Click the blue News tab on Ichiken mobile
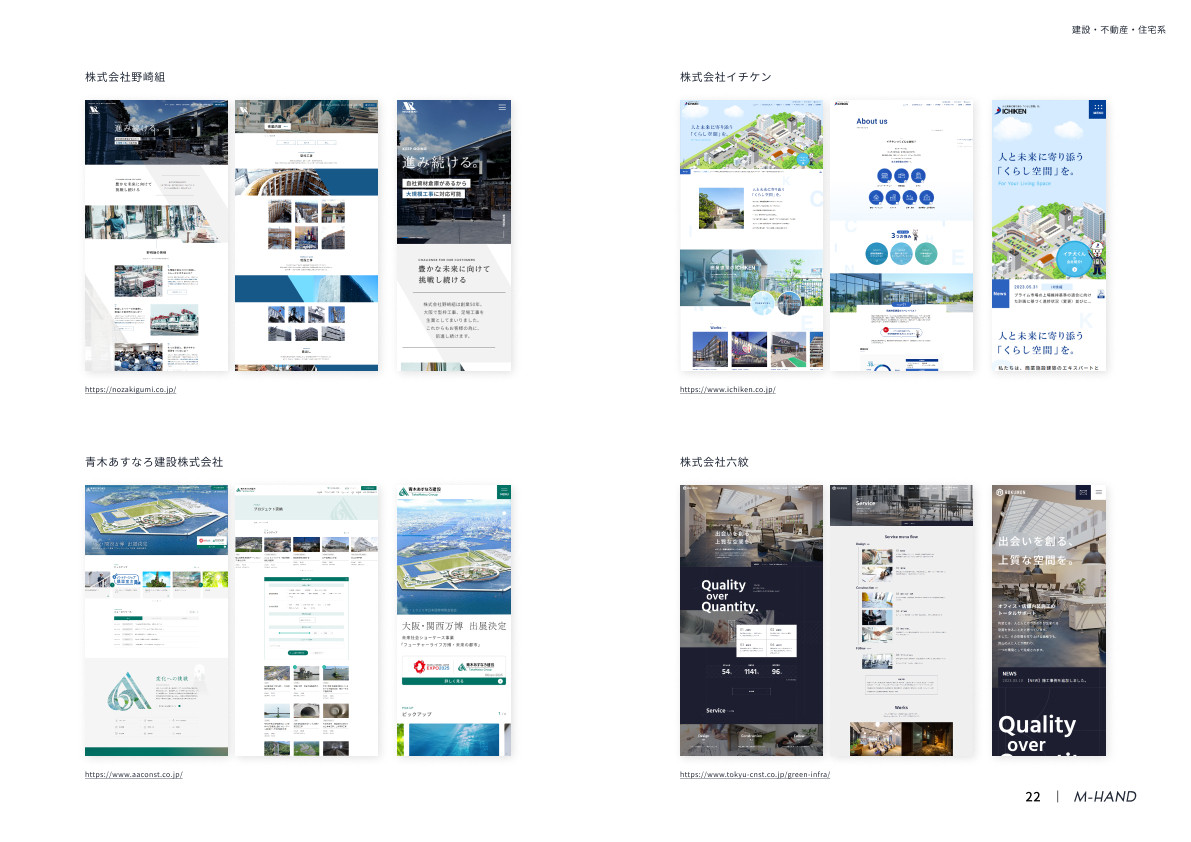 tap(1000, 294)
